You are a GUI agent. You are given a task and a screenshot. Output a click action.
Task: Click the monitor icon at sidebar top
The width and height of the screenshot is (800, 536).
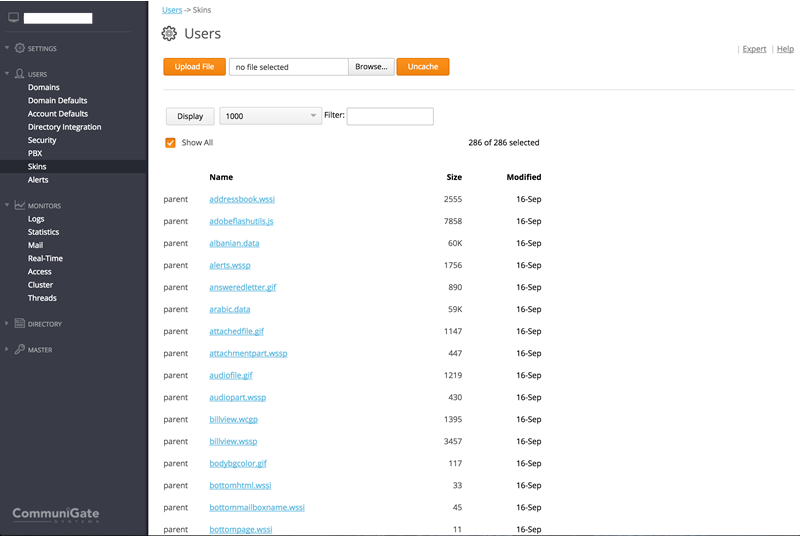click(13, 18)
